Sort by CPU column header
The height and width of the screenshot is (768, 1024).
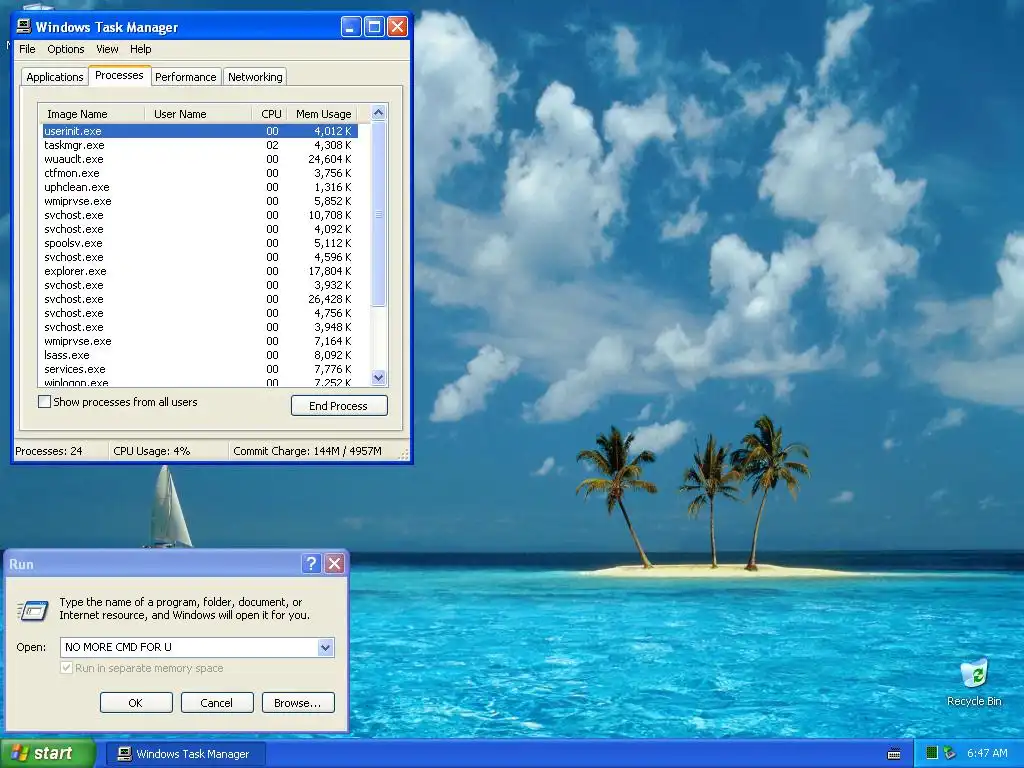click(269, 114)
